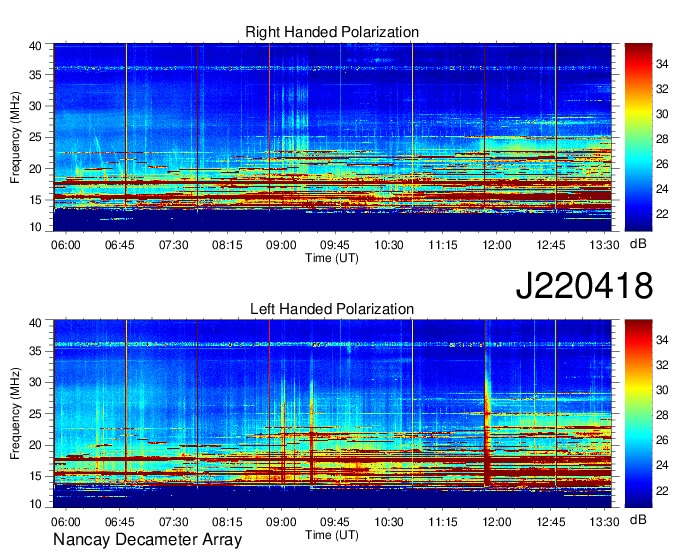The width and height of the screenshot is (680, 552).
Task: Click 13:30 time tick of Right Handed plot
Action: (x=604, y=245)
